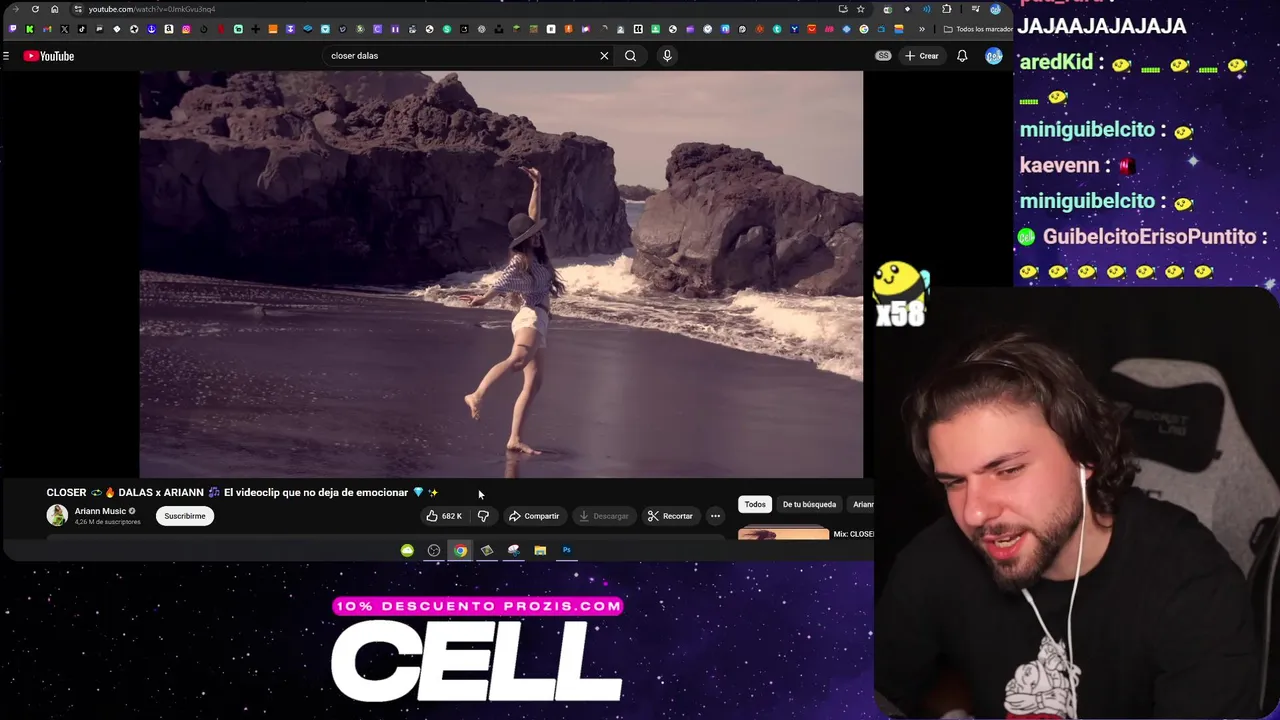The width and height of the screenshot is (1280, 720).
Task: Expand the hidden bookmarks chevron
Action: [x=922, y=29]
